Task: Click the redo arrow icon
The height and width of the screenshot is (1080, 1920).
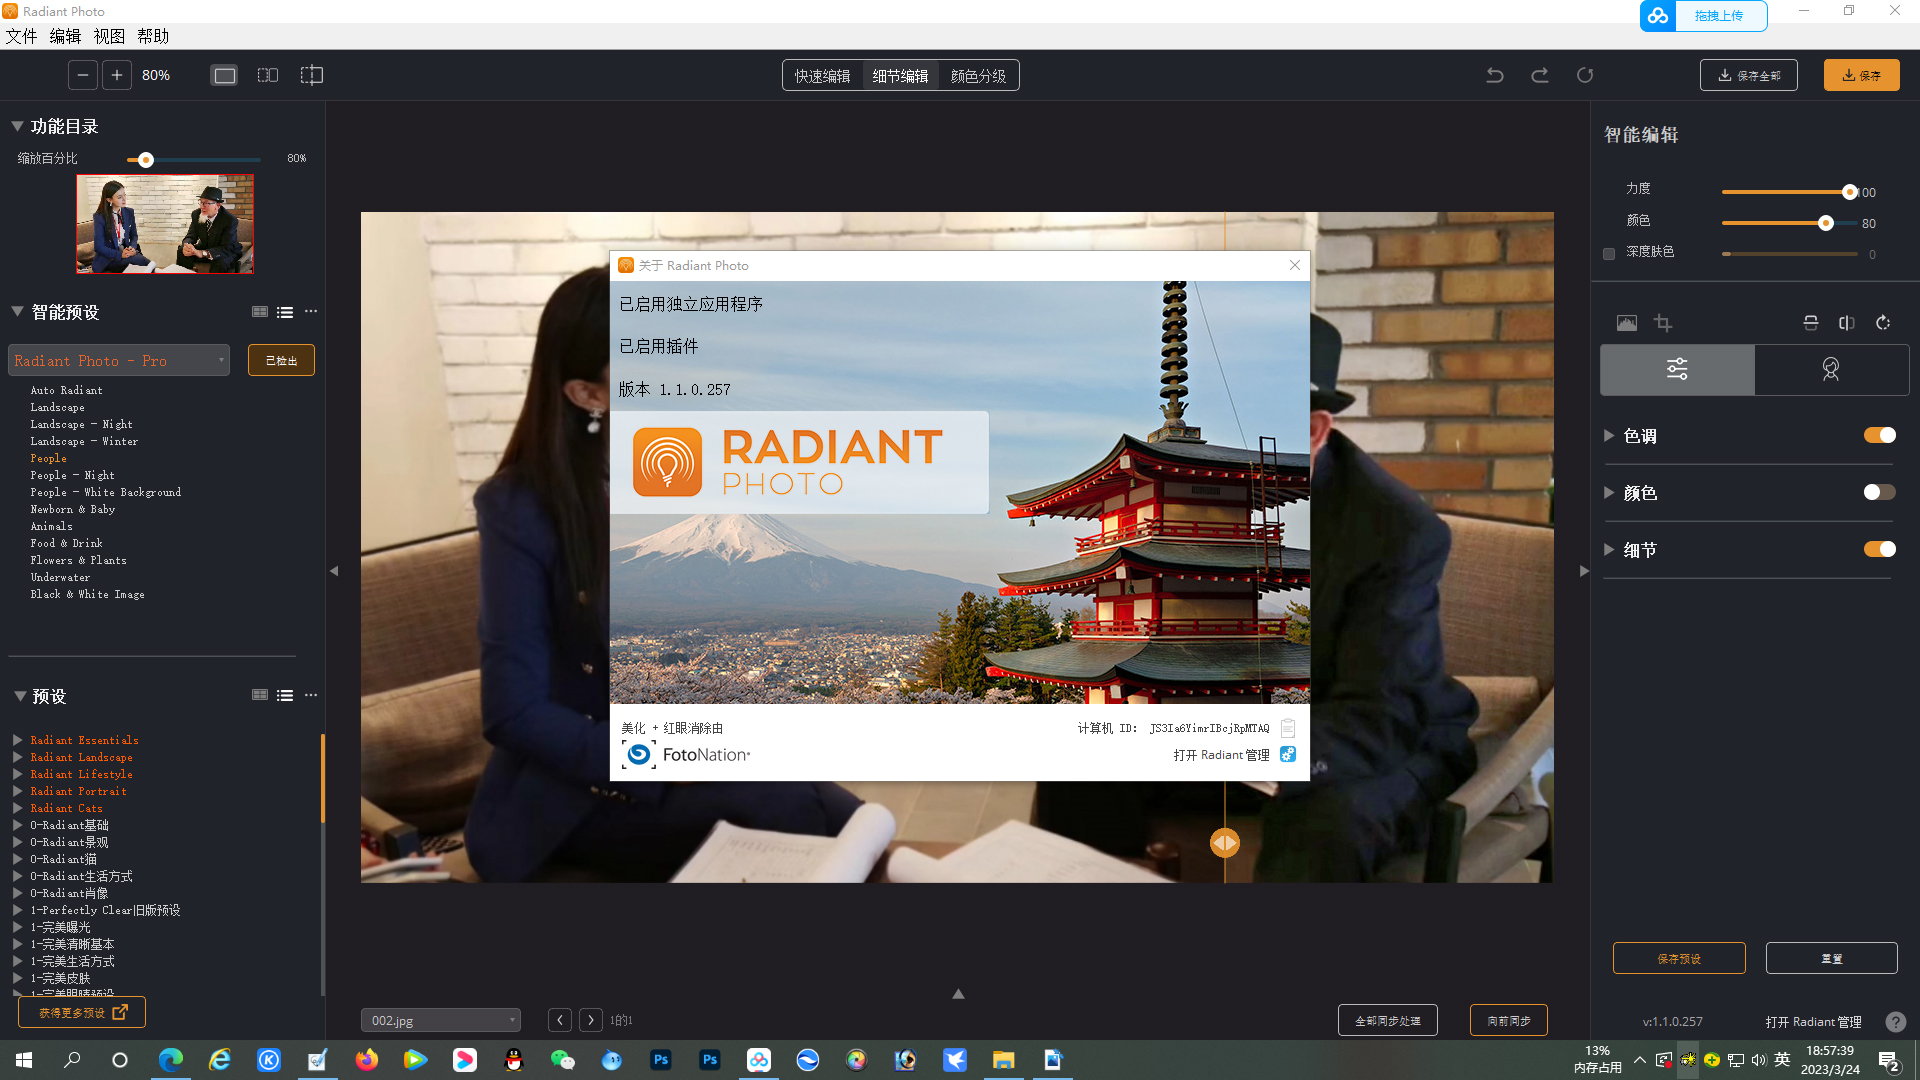Action: pyautogui.click(x=1540, y=75)
